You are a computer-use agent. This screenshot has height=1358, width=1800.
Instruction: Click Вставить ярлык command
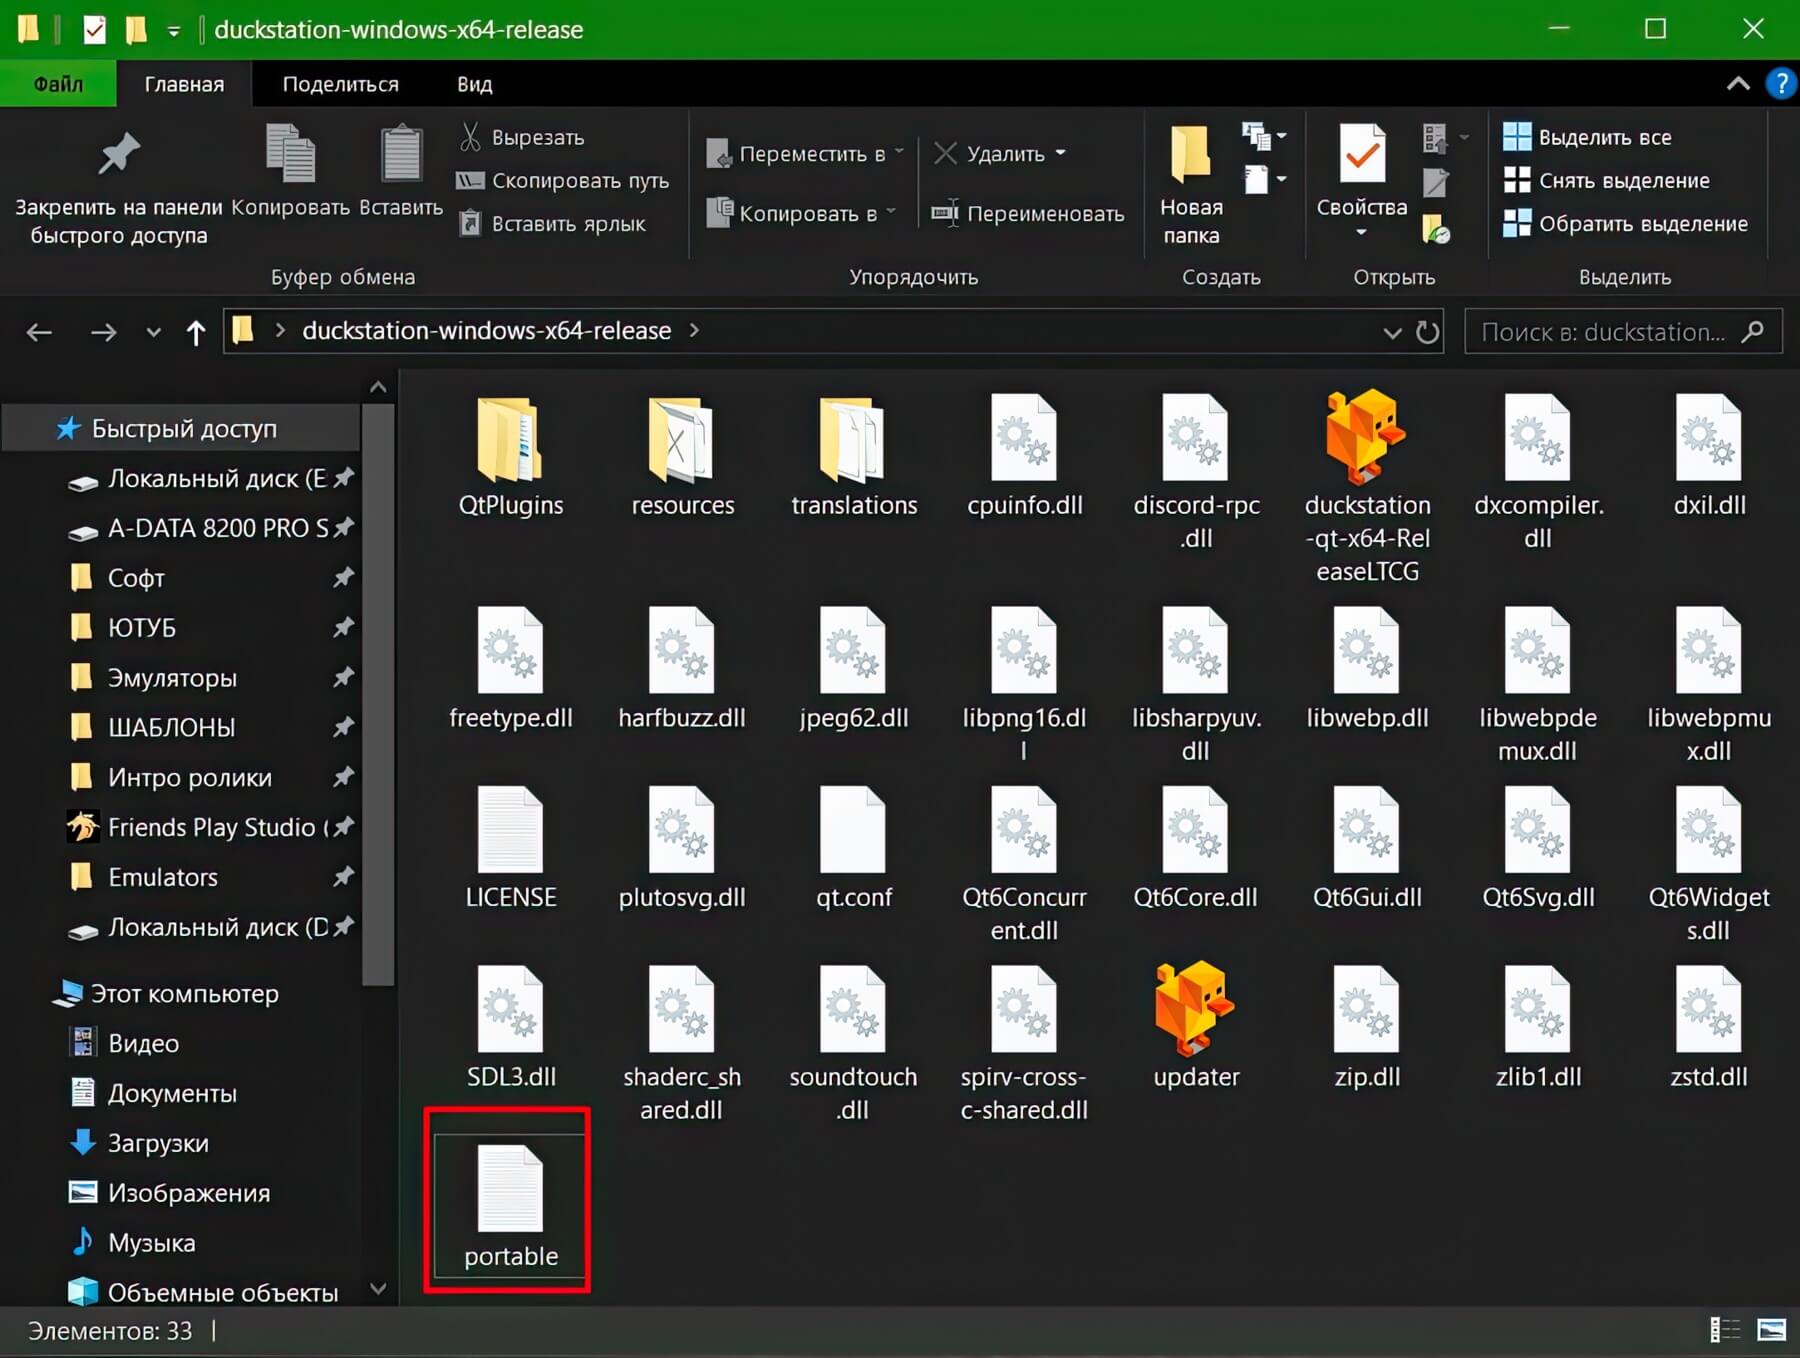tap(552, 224)
